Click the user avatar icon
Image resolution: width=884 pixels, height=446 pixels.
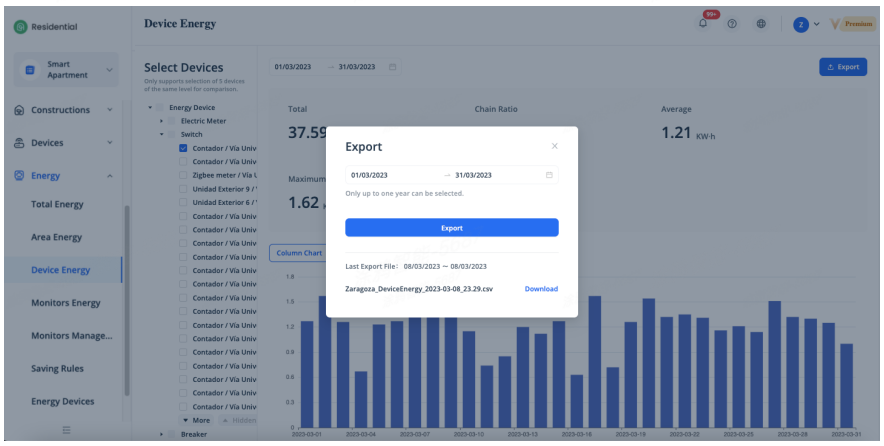800,24
